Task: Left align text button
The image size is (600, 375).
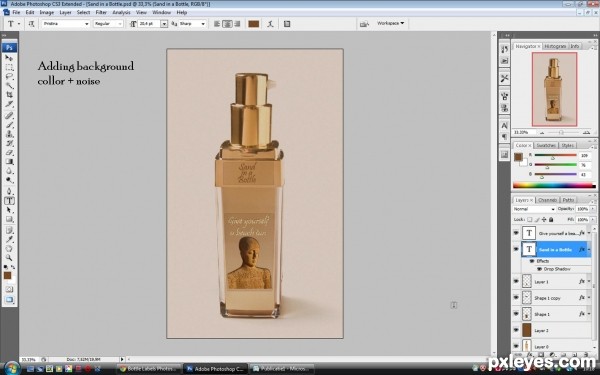Action: [217, 24]
